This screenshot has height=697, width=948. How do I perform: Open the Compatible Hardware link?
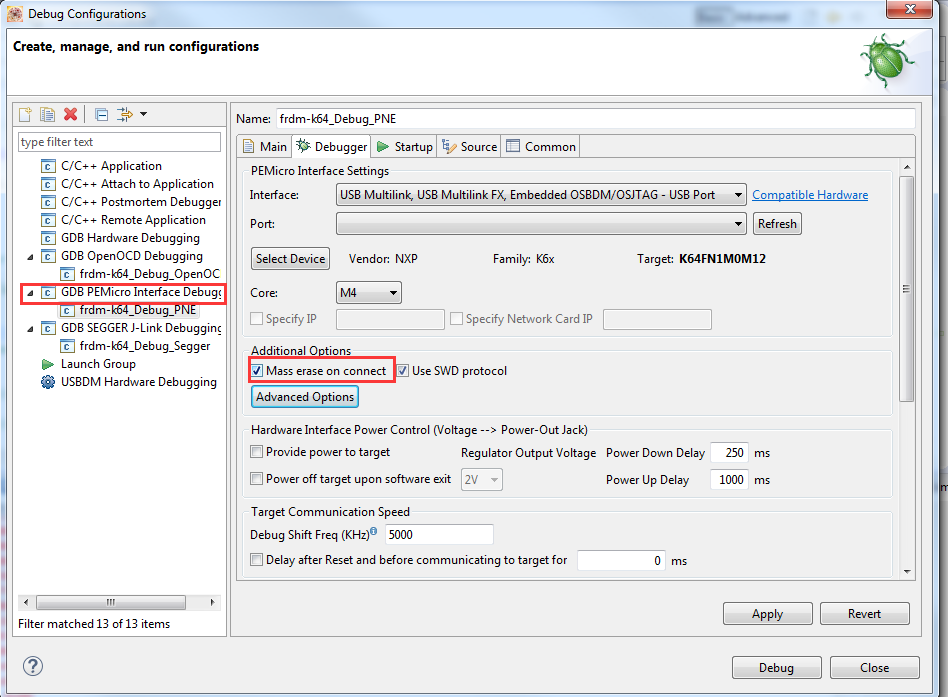click(810, 195)
